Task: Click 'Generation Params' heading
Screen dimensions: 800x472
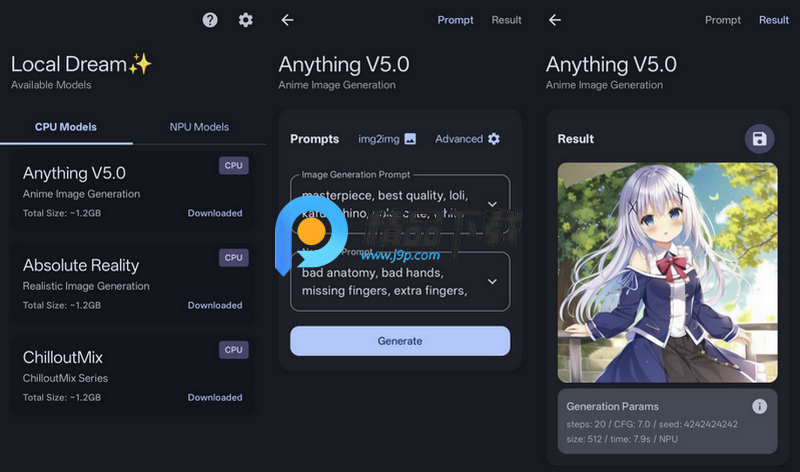Action: tap(612, 406)
